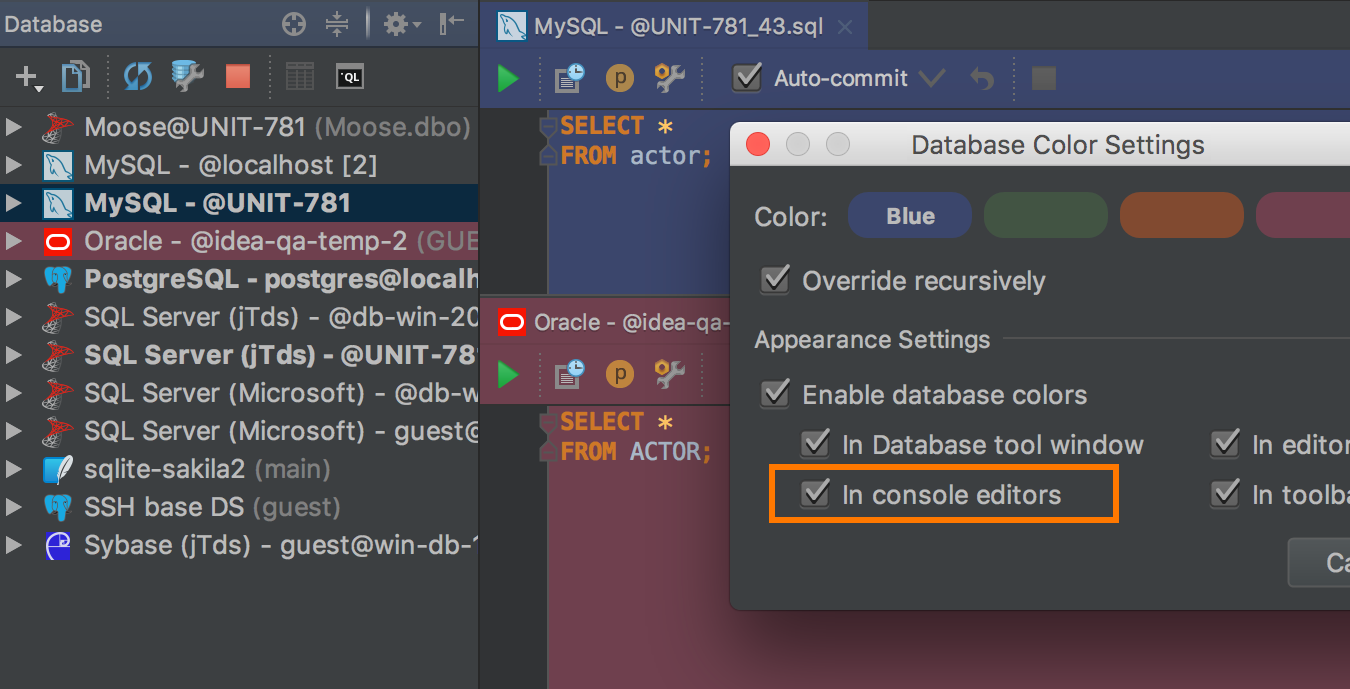View parameters in Oracle console toolbar
Image resolution: width=1350 pixels, height=689 pixels.
tap(620, 374)
